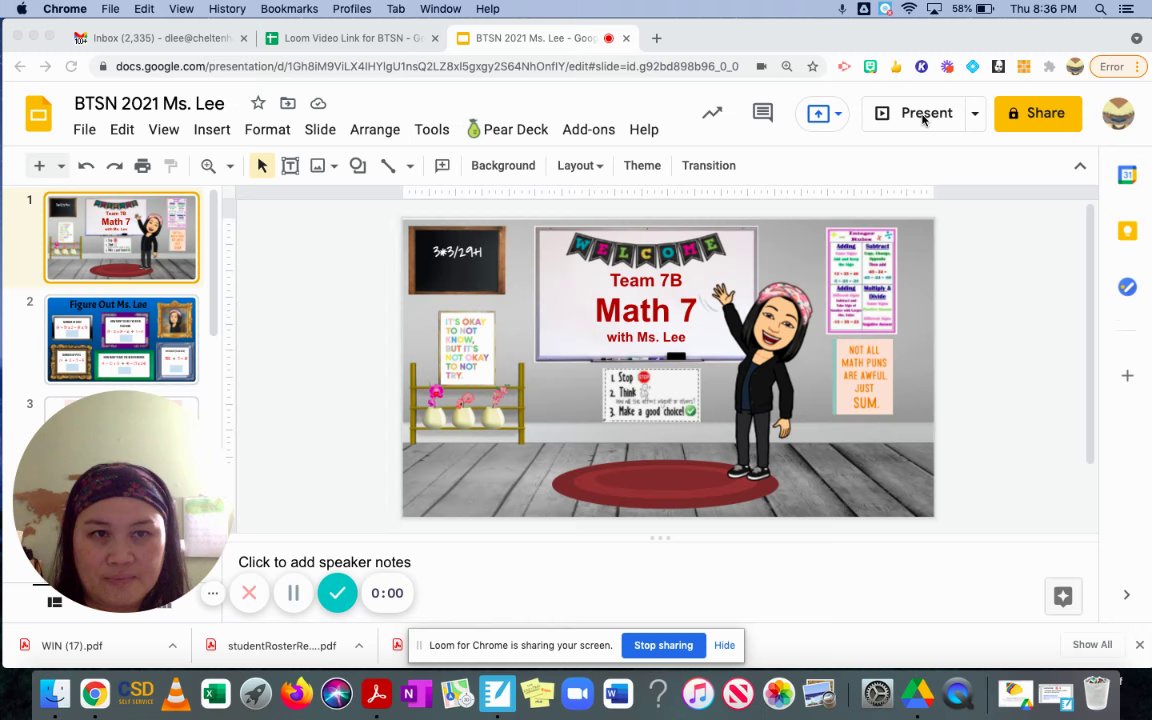This screenshot has width=1152, height=720.
Task: Open the Insert menu
Action: point(212,130)
